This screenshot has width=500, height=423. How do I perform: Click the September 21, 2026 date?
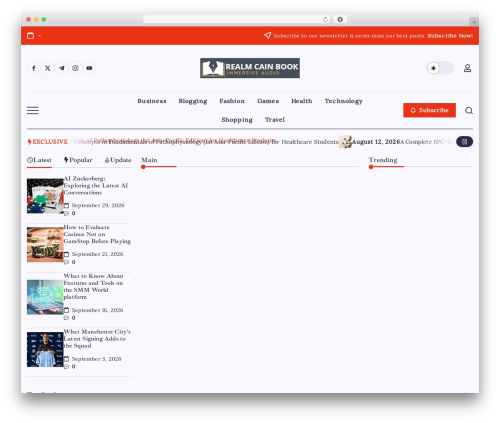97,254
